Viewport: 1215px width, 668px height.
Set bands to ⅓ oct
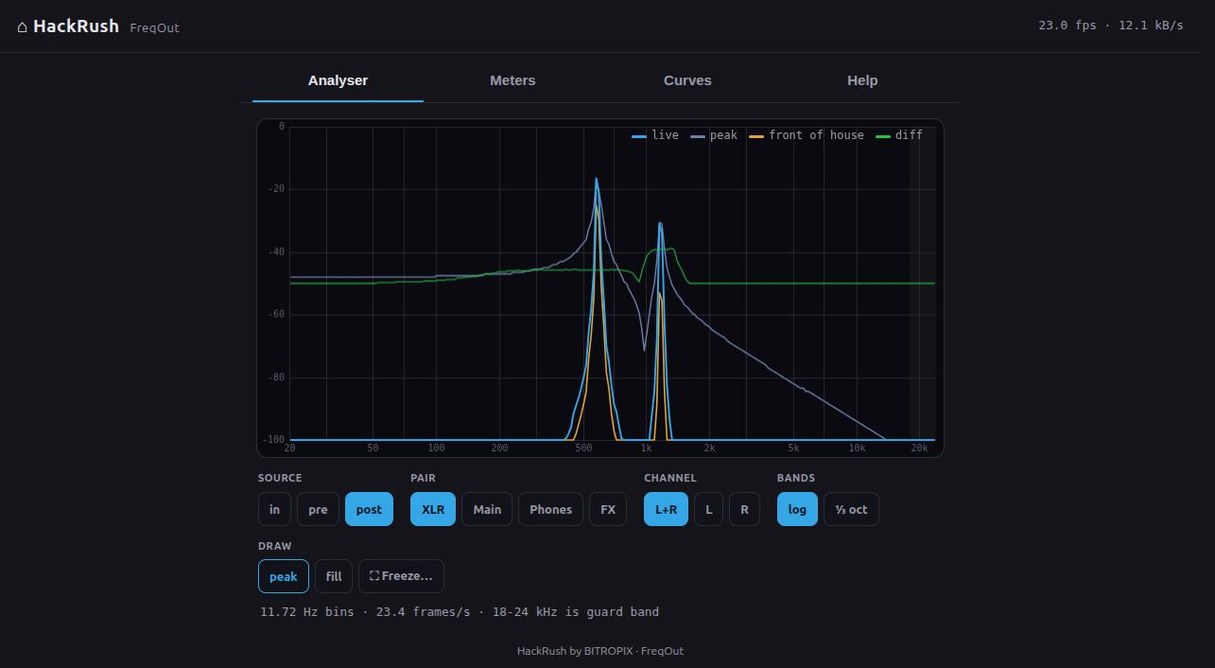[x=851, y=509]
